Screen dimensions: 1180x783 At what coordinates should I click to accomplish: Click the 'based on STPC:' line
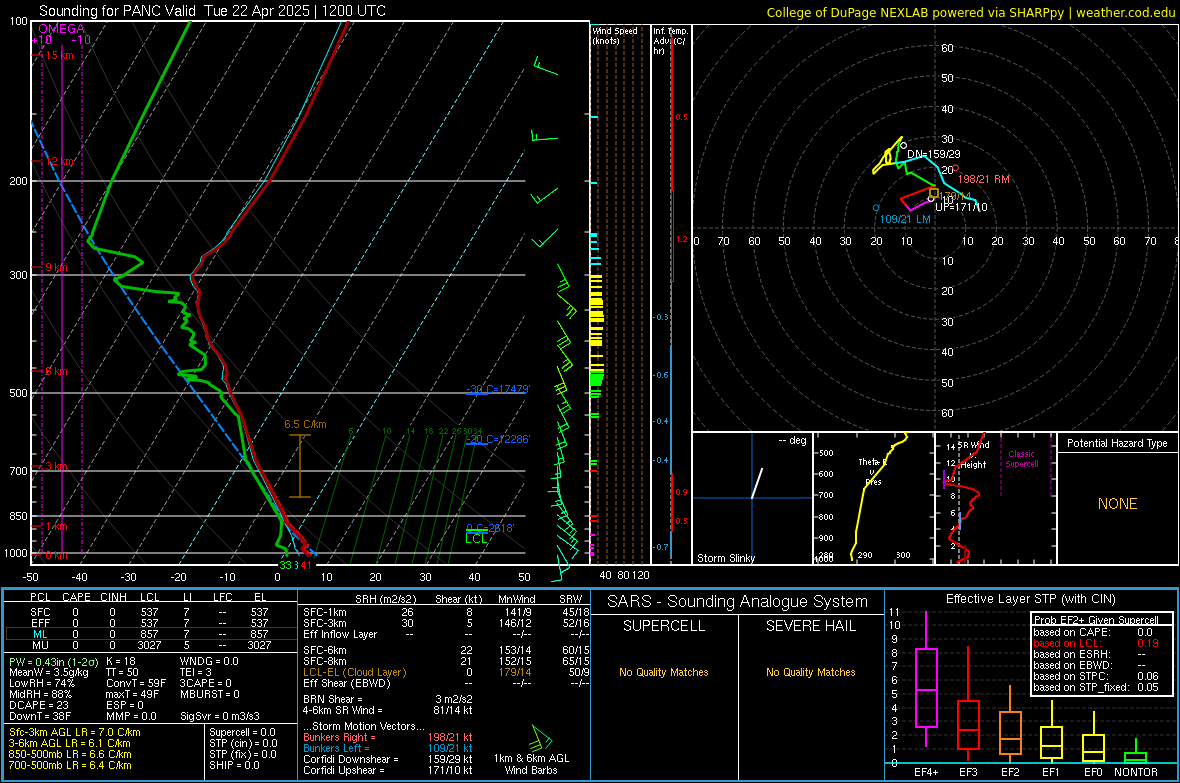(x=1096, y=676)
